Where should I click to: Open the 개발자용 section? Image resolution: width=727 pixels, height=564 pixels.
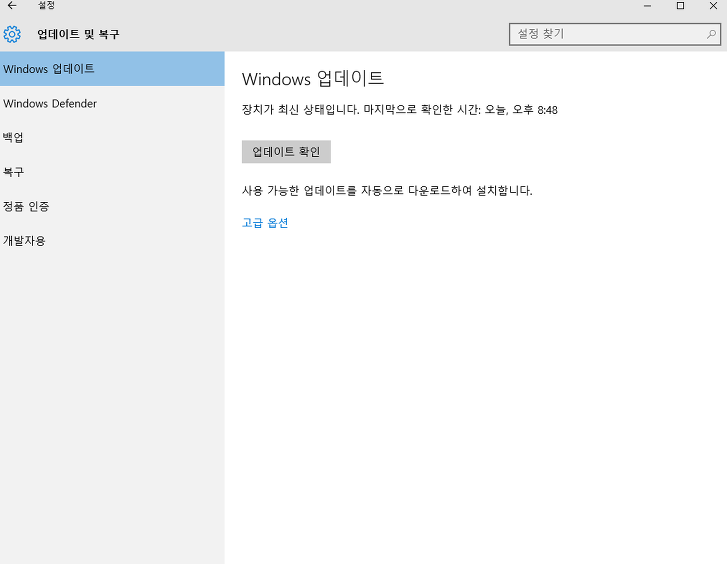point(112,241)
